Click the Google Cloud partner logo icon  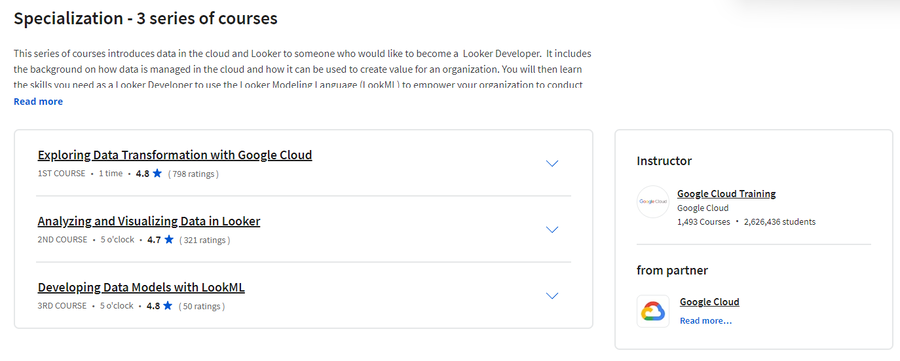[653, 311]
